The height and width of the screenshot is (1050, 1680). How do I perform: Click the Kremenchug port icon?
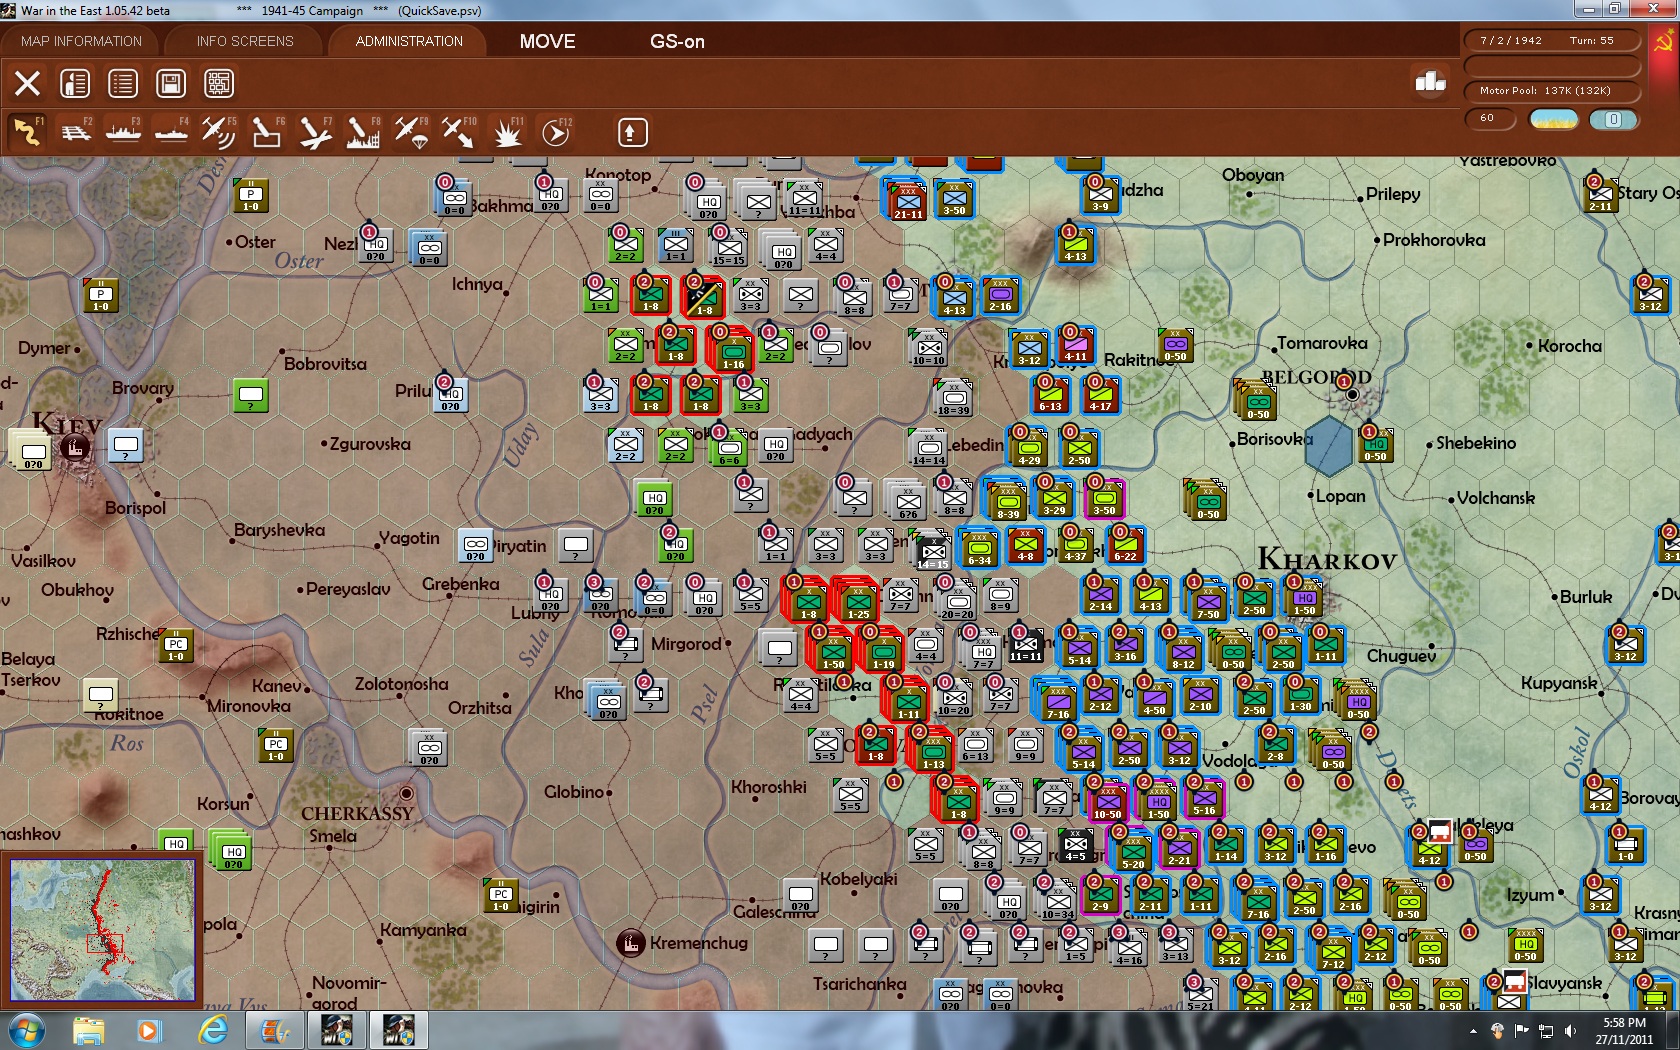[x=630, y=942]
